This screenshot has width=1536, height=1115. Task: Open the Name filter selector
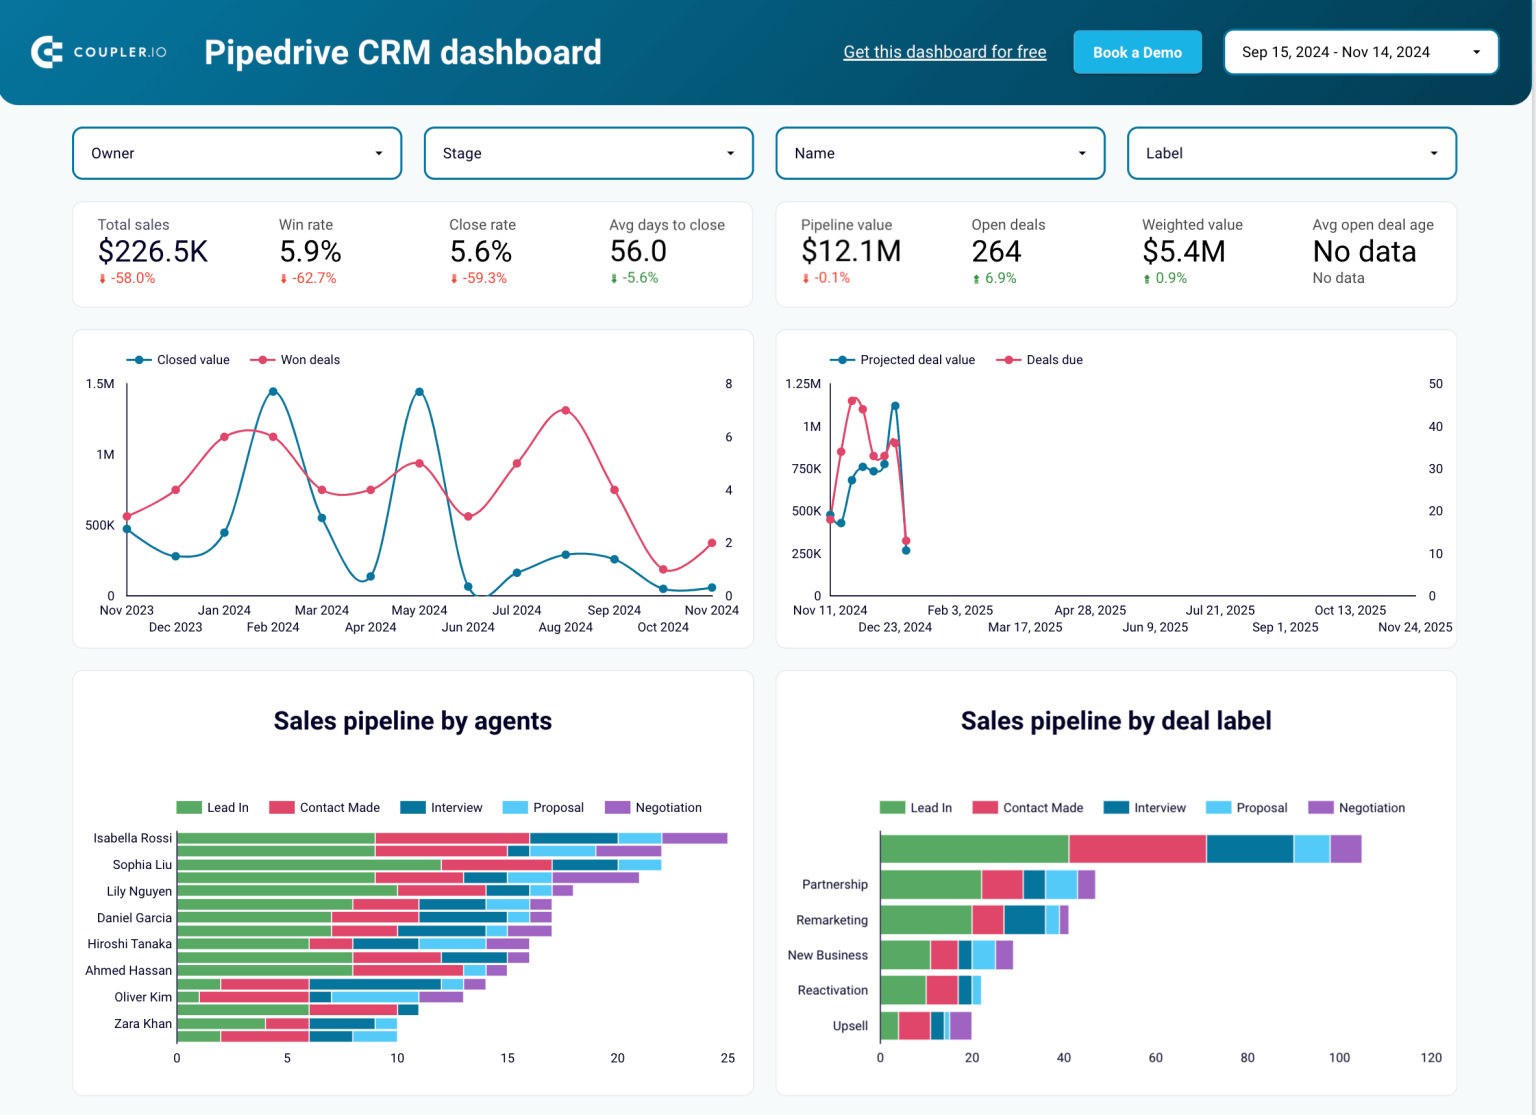(x=939, y=153)
